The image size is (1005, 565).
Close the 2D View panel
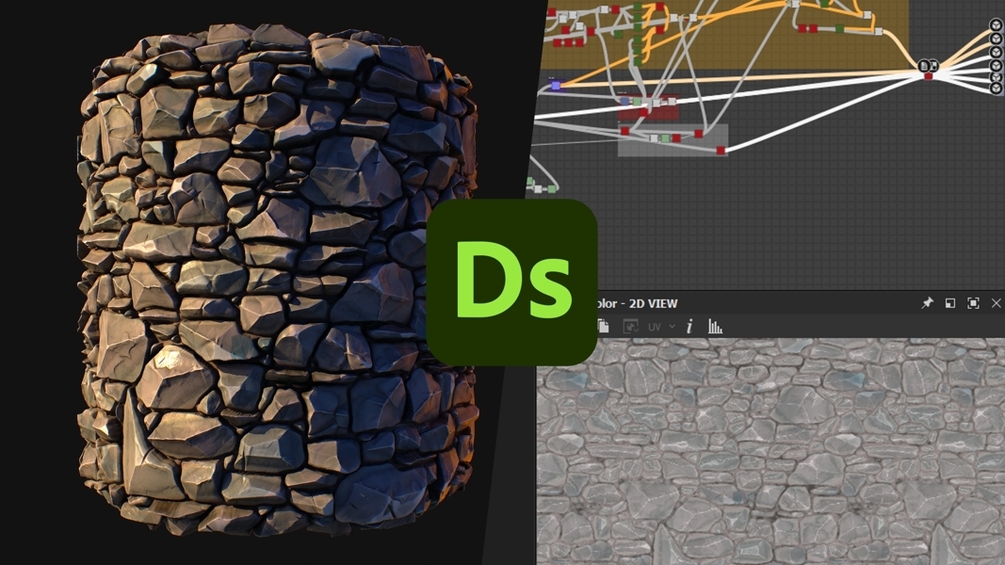(x=996, y=303)
